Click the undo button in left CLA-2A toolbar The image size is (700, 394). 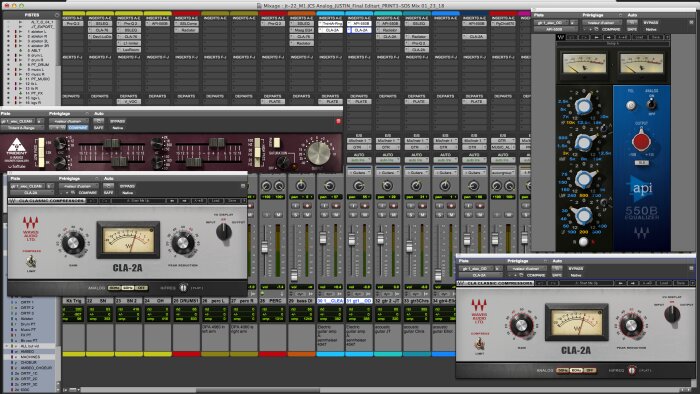coord(93,201)
